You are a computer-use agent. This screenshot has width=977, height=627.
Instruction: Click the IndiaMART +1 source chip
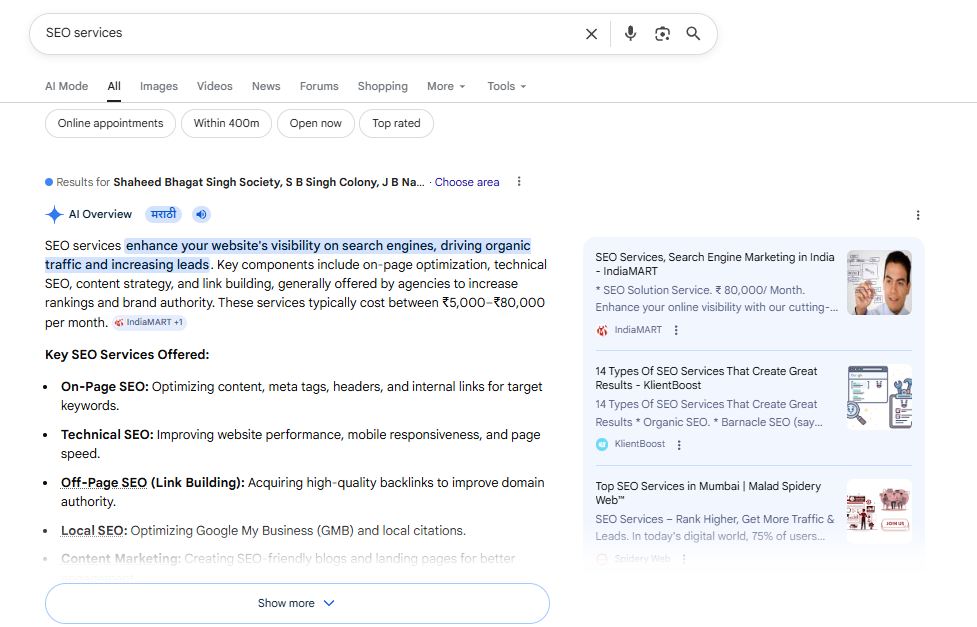[x=148, y=322]
